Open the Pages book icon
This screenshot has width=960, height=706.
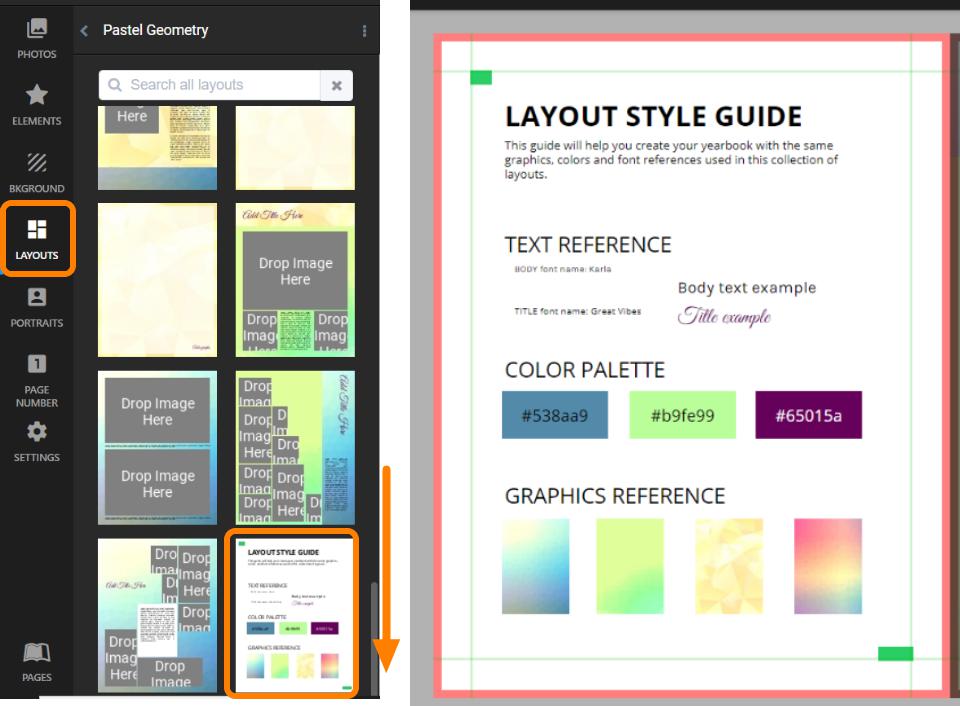37,654
